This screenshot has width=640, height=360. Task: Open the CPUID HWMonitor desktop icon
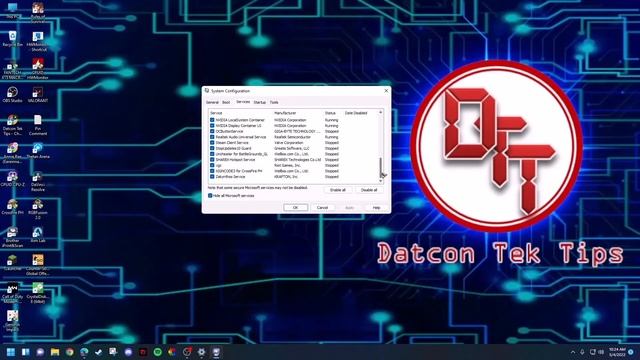pos(38,69)
